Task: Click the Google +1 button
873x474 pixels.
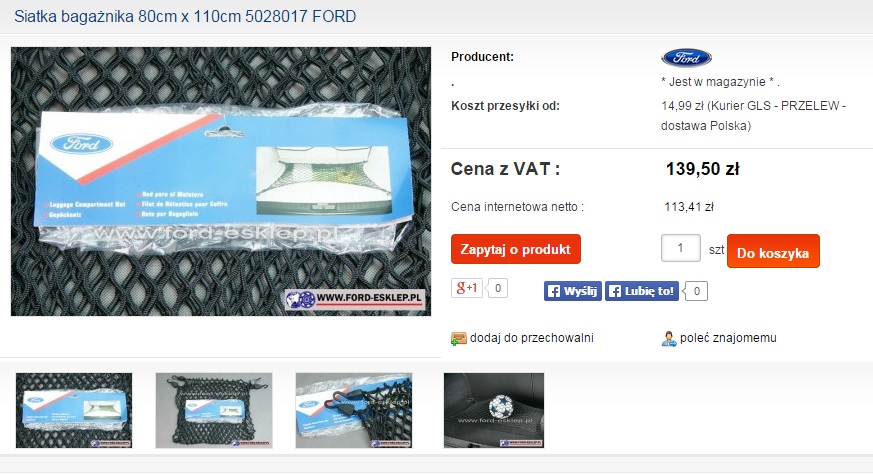Action: [x=467, y=288]
